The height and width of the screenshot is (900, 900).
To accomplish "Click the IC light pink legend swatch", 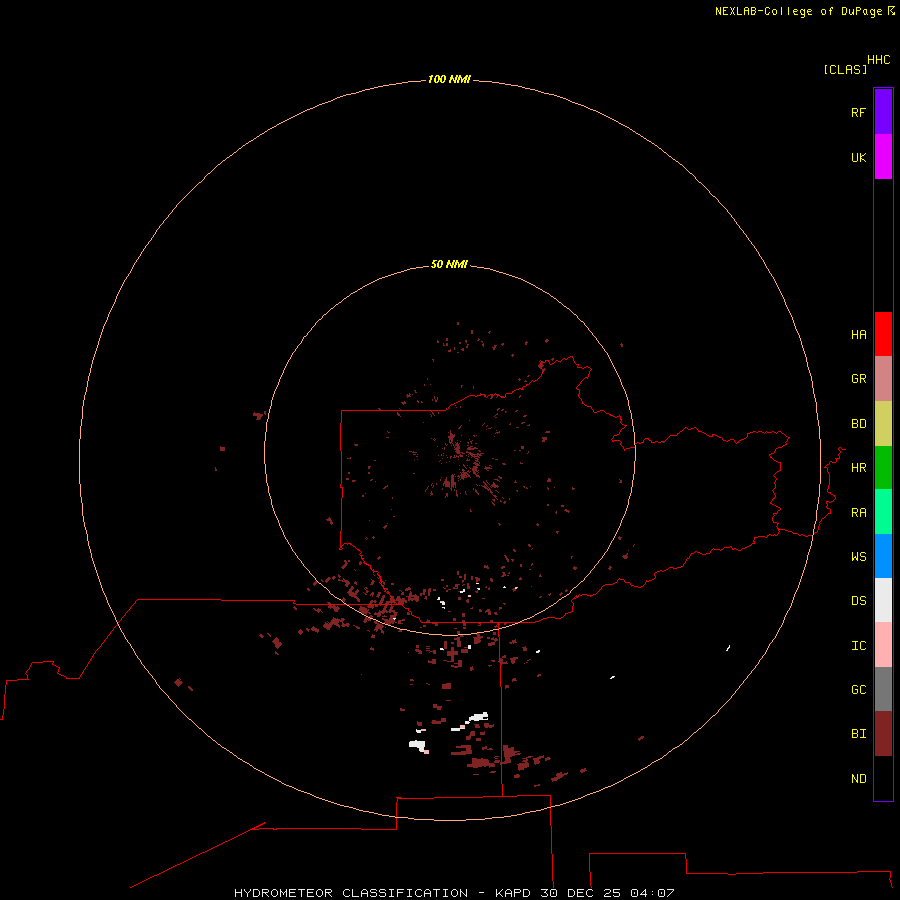I will [x=883, y=645].
